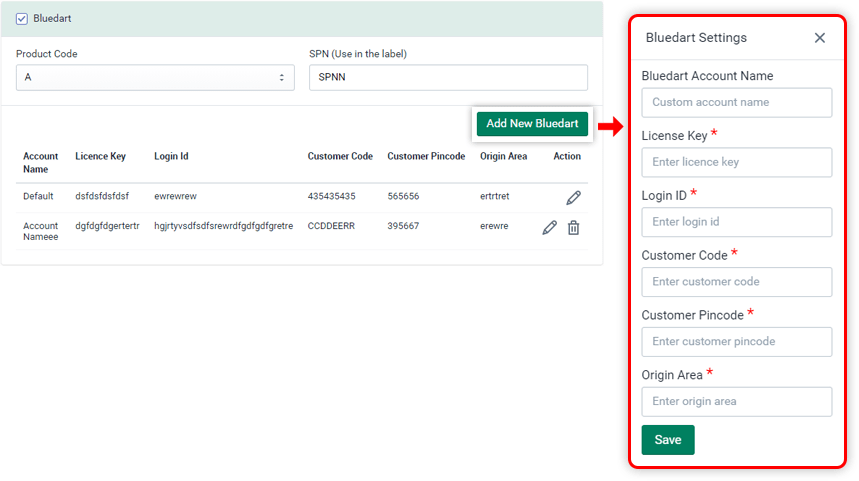
Task: Click the Origin Area input field
Action: tap(736, 402)
